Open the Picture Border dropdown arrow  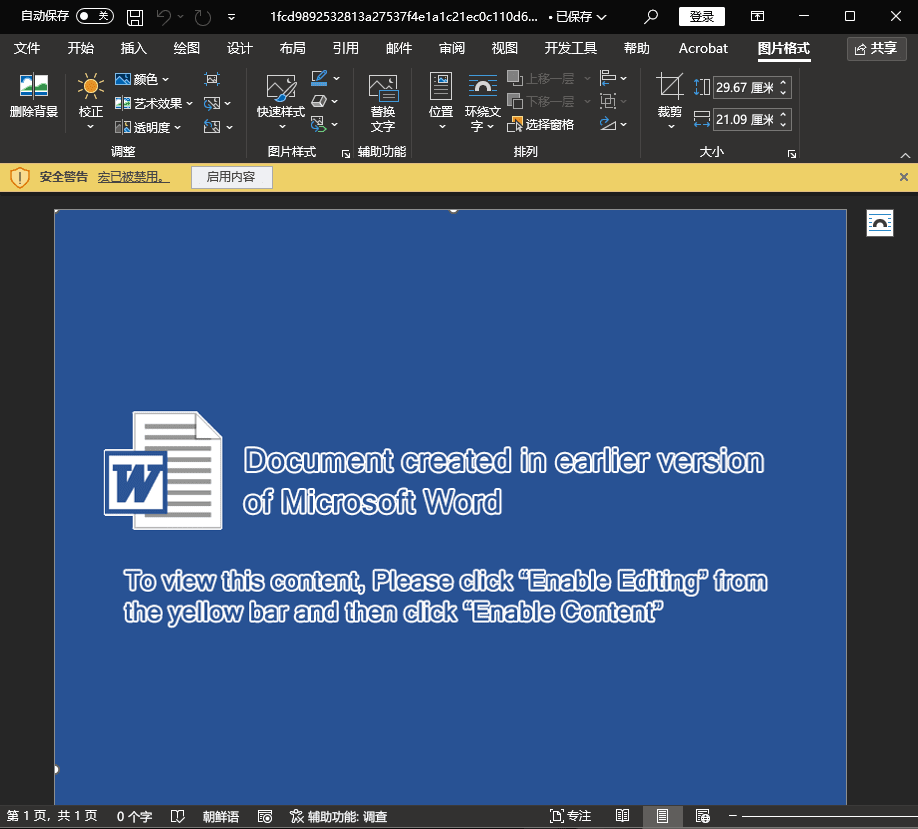tap(337, 78)
